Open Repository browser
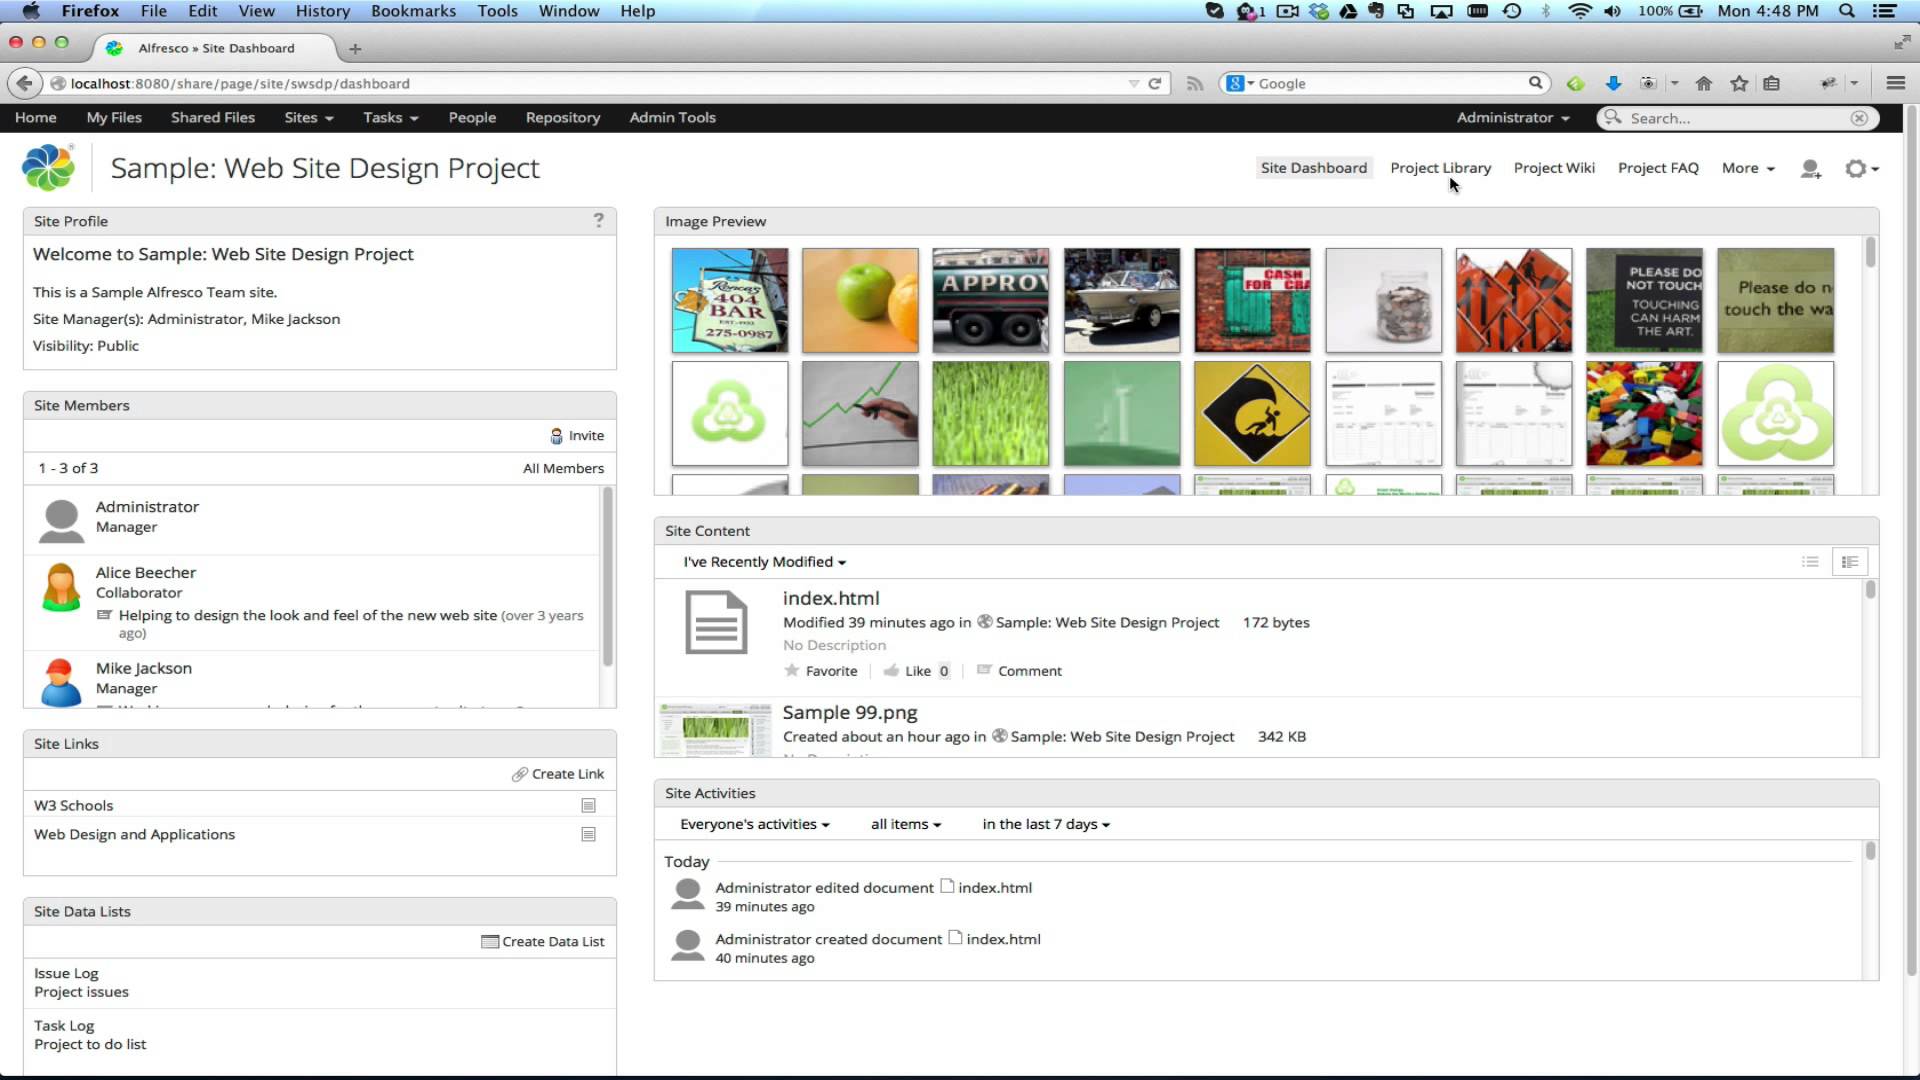 [x=563, y=118]
